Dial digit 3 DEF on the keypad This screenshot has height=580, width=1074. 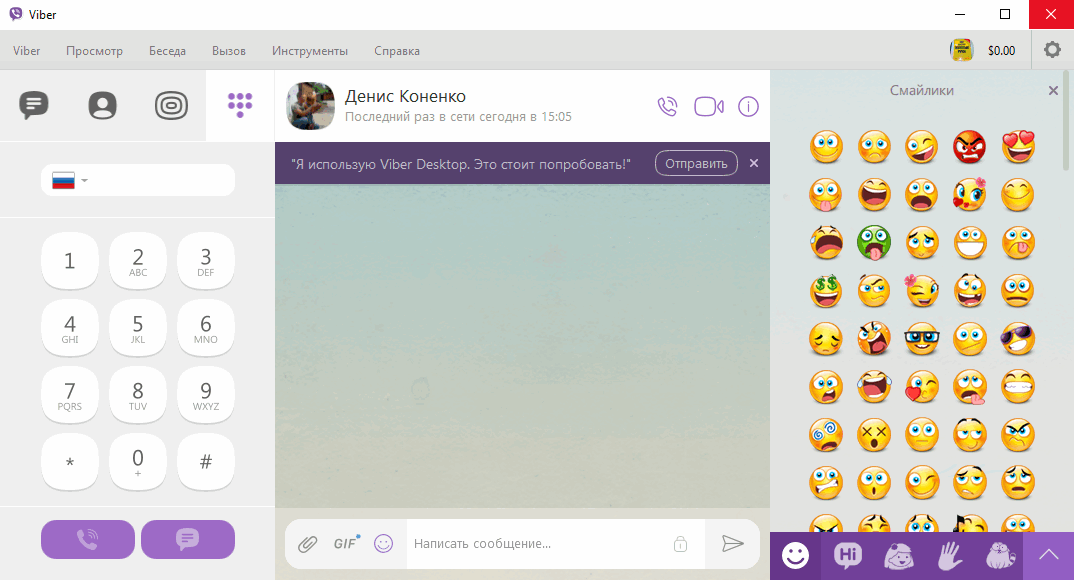pos(205,261)
